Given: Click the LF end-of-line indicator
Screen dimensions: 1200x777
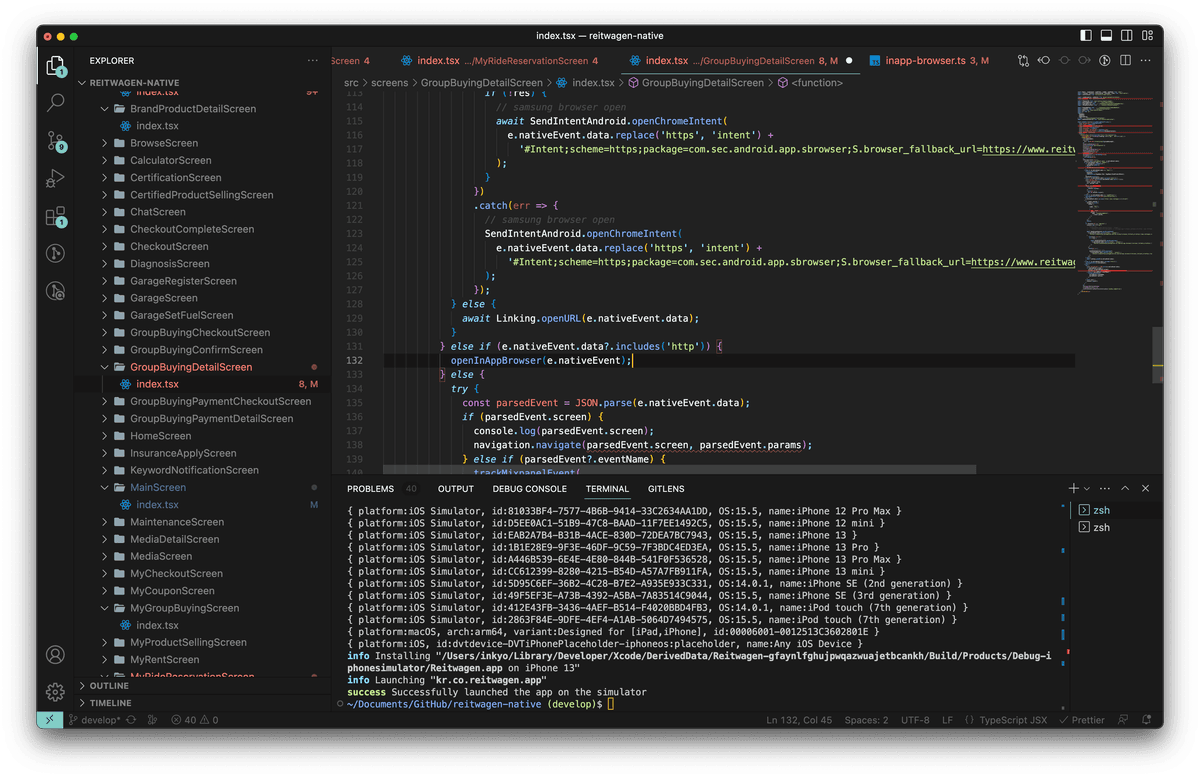Looking at the screenshot, I should (x=947, y=720).
